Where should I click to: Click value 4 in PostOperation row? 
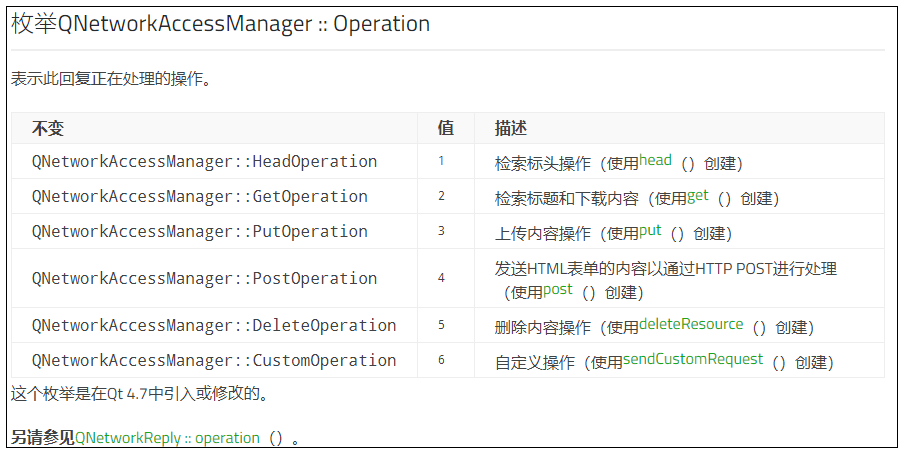[441, 278]
